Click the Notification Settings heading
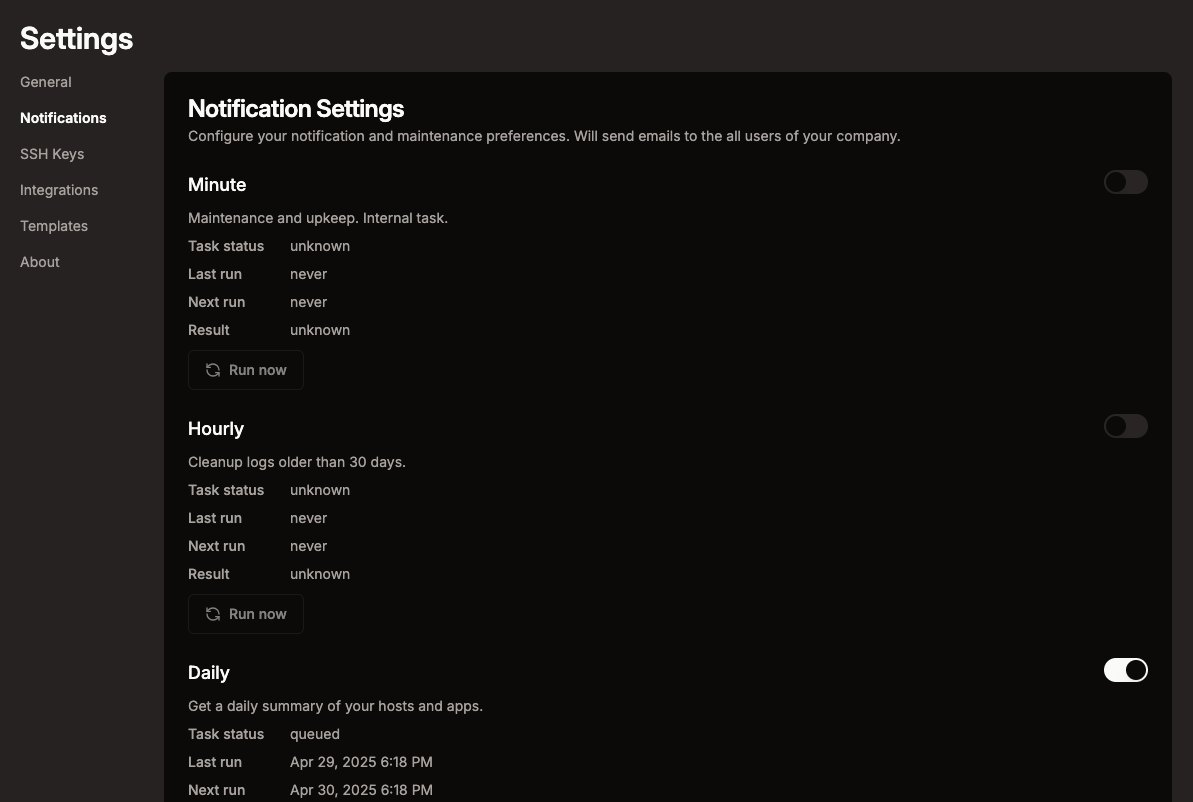This screenshot has width=1193, height=802. [296, 108]
